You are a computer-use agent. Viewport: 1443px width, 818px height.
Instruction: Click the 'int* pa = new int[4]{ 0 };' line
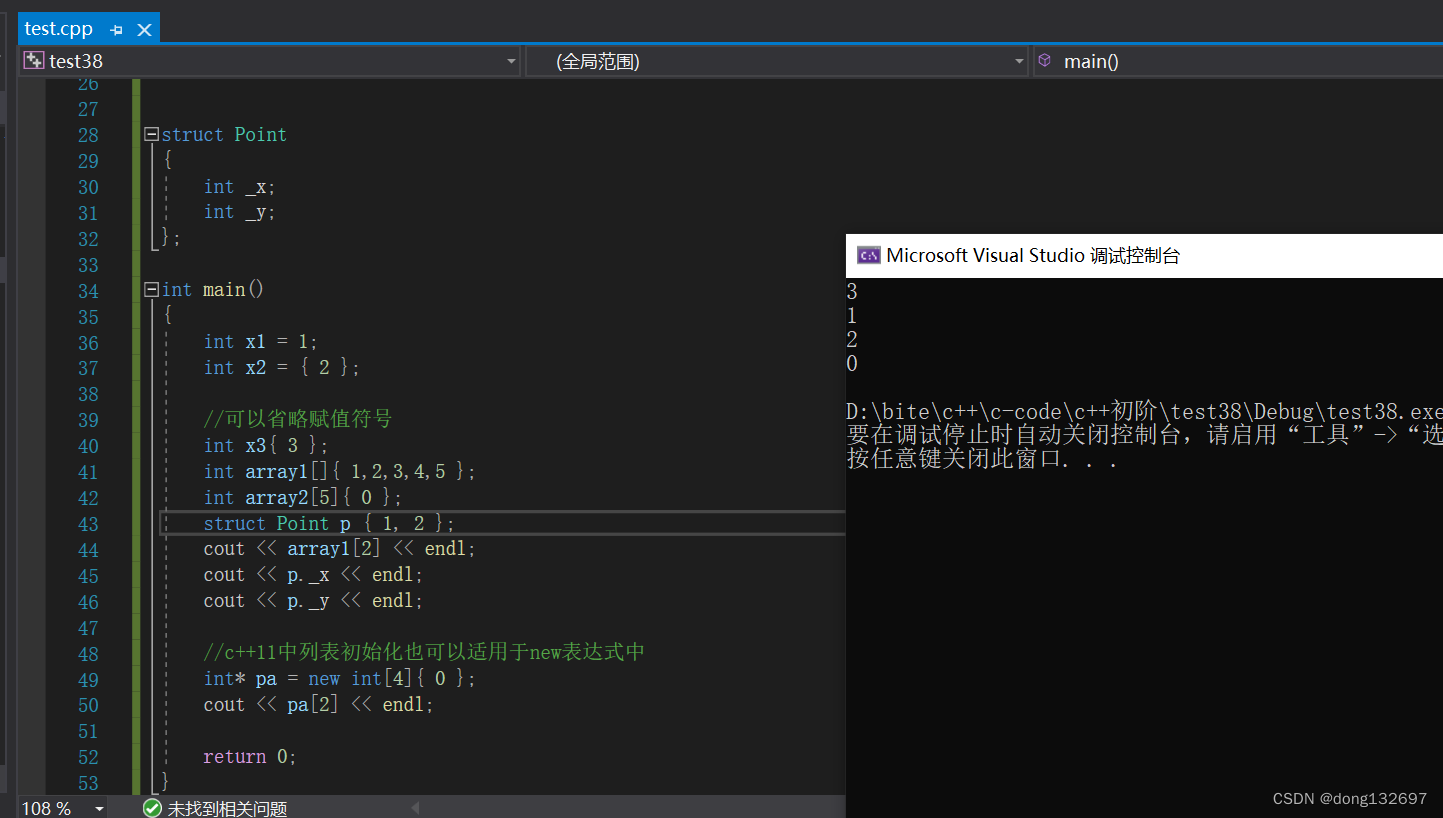pos(340,679)
